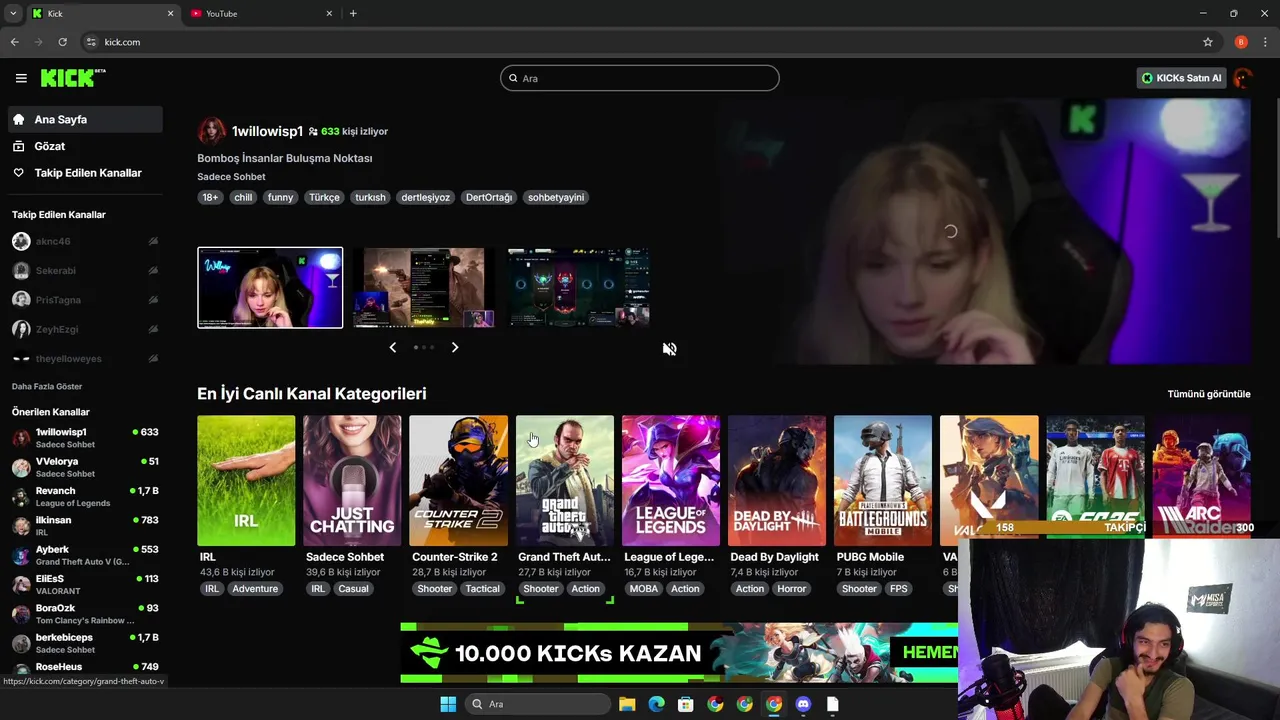Open Microsoft Store from taskbar
Screen dimensions: 1280x720
point(685,704)
